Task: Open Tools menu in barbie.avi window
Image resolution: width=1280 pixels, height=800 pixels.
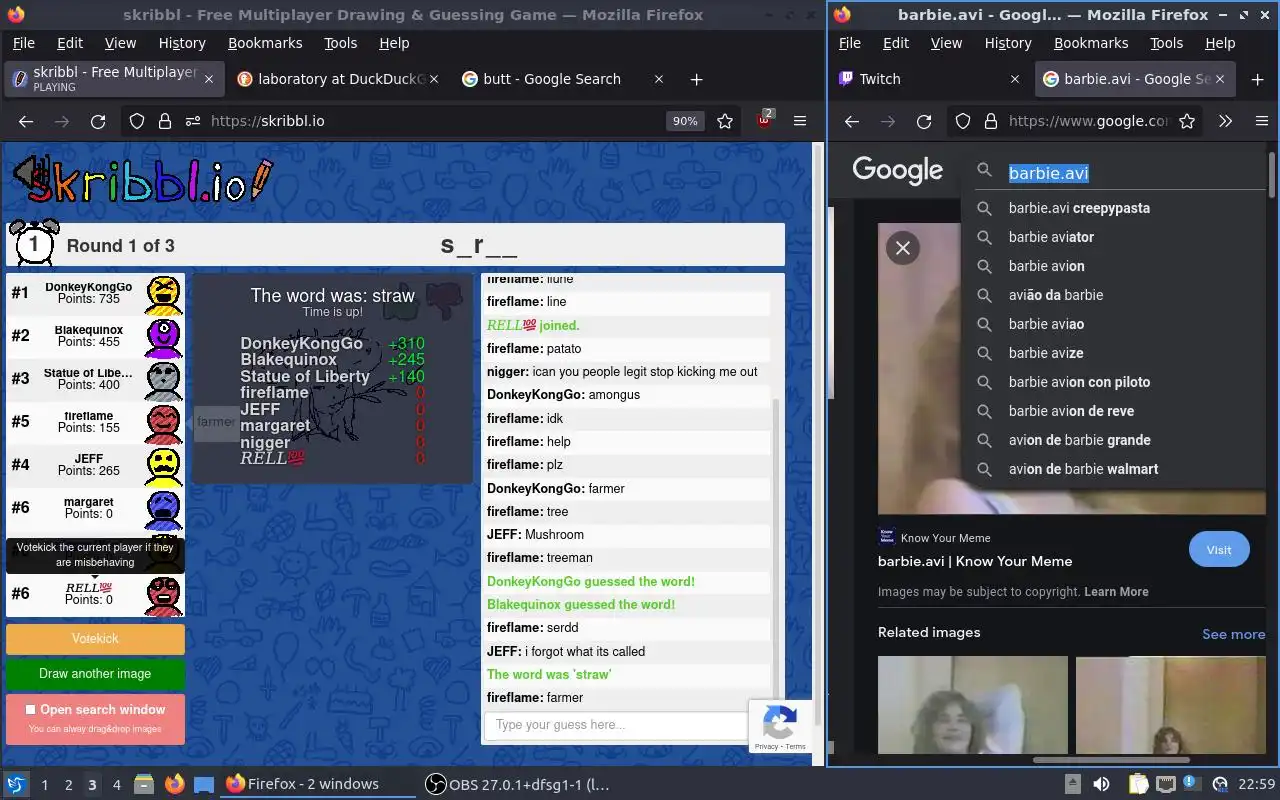Action: pyautogui.click(x=1166, y=43)
